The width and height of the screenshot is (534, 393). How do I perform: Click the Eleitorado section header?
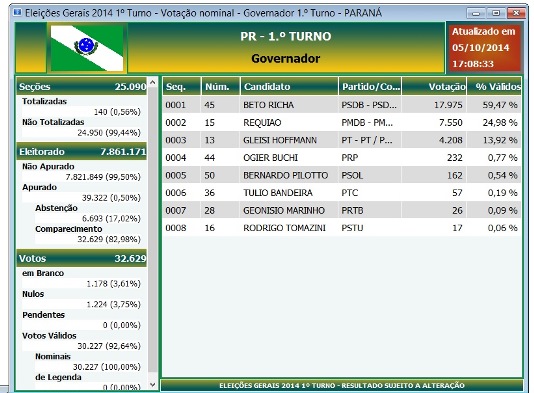point(82,152)
